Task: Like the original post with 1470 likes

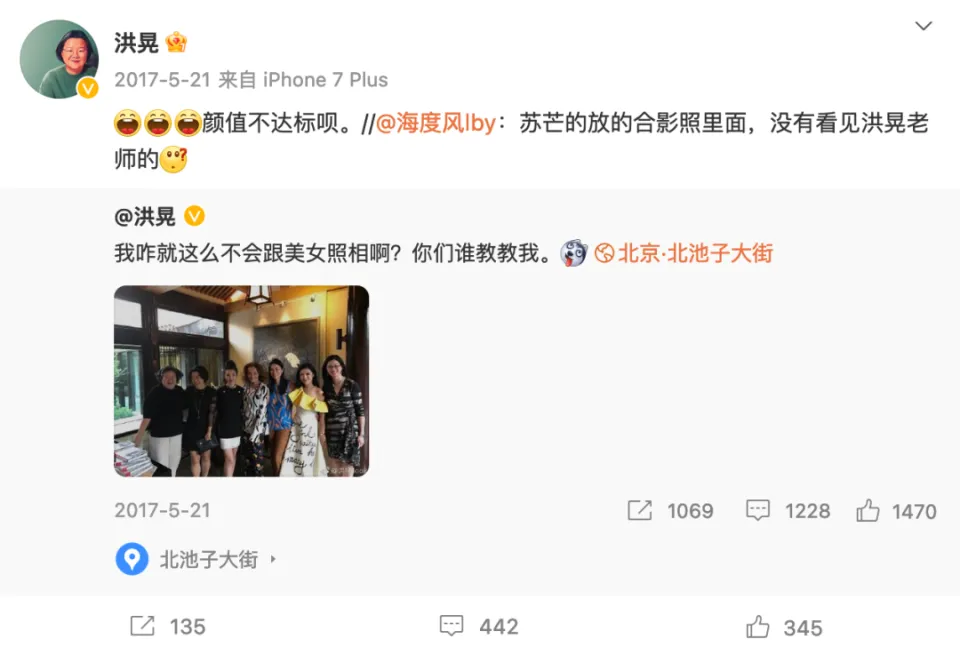Action: click(x=868, y=510)
